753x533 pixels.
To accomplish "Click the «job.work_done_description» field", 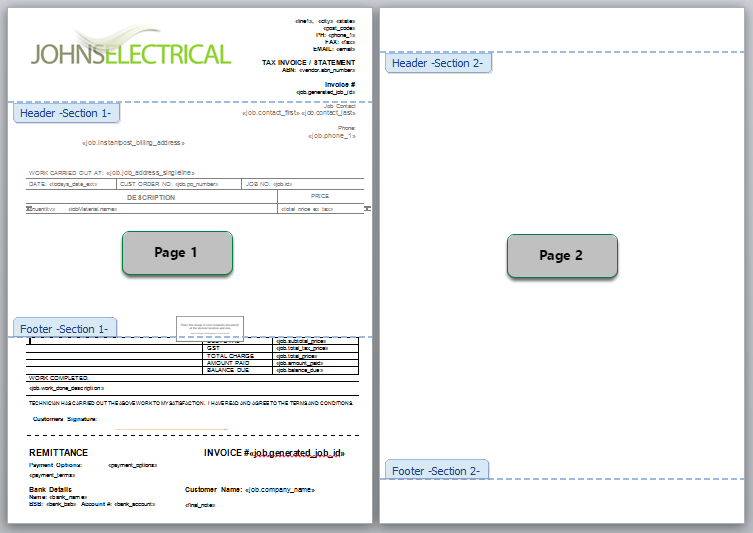I will click(x=66, y=388).
